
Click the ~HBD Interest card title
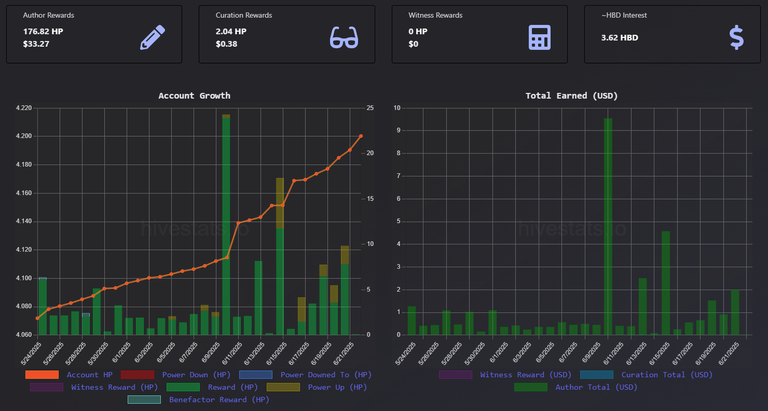coord(624,15)
